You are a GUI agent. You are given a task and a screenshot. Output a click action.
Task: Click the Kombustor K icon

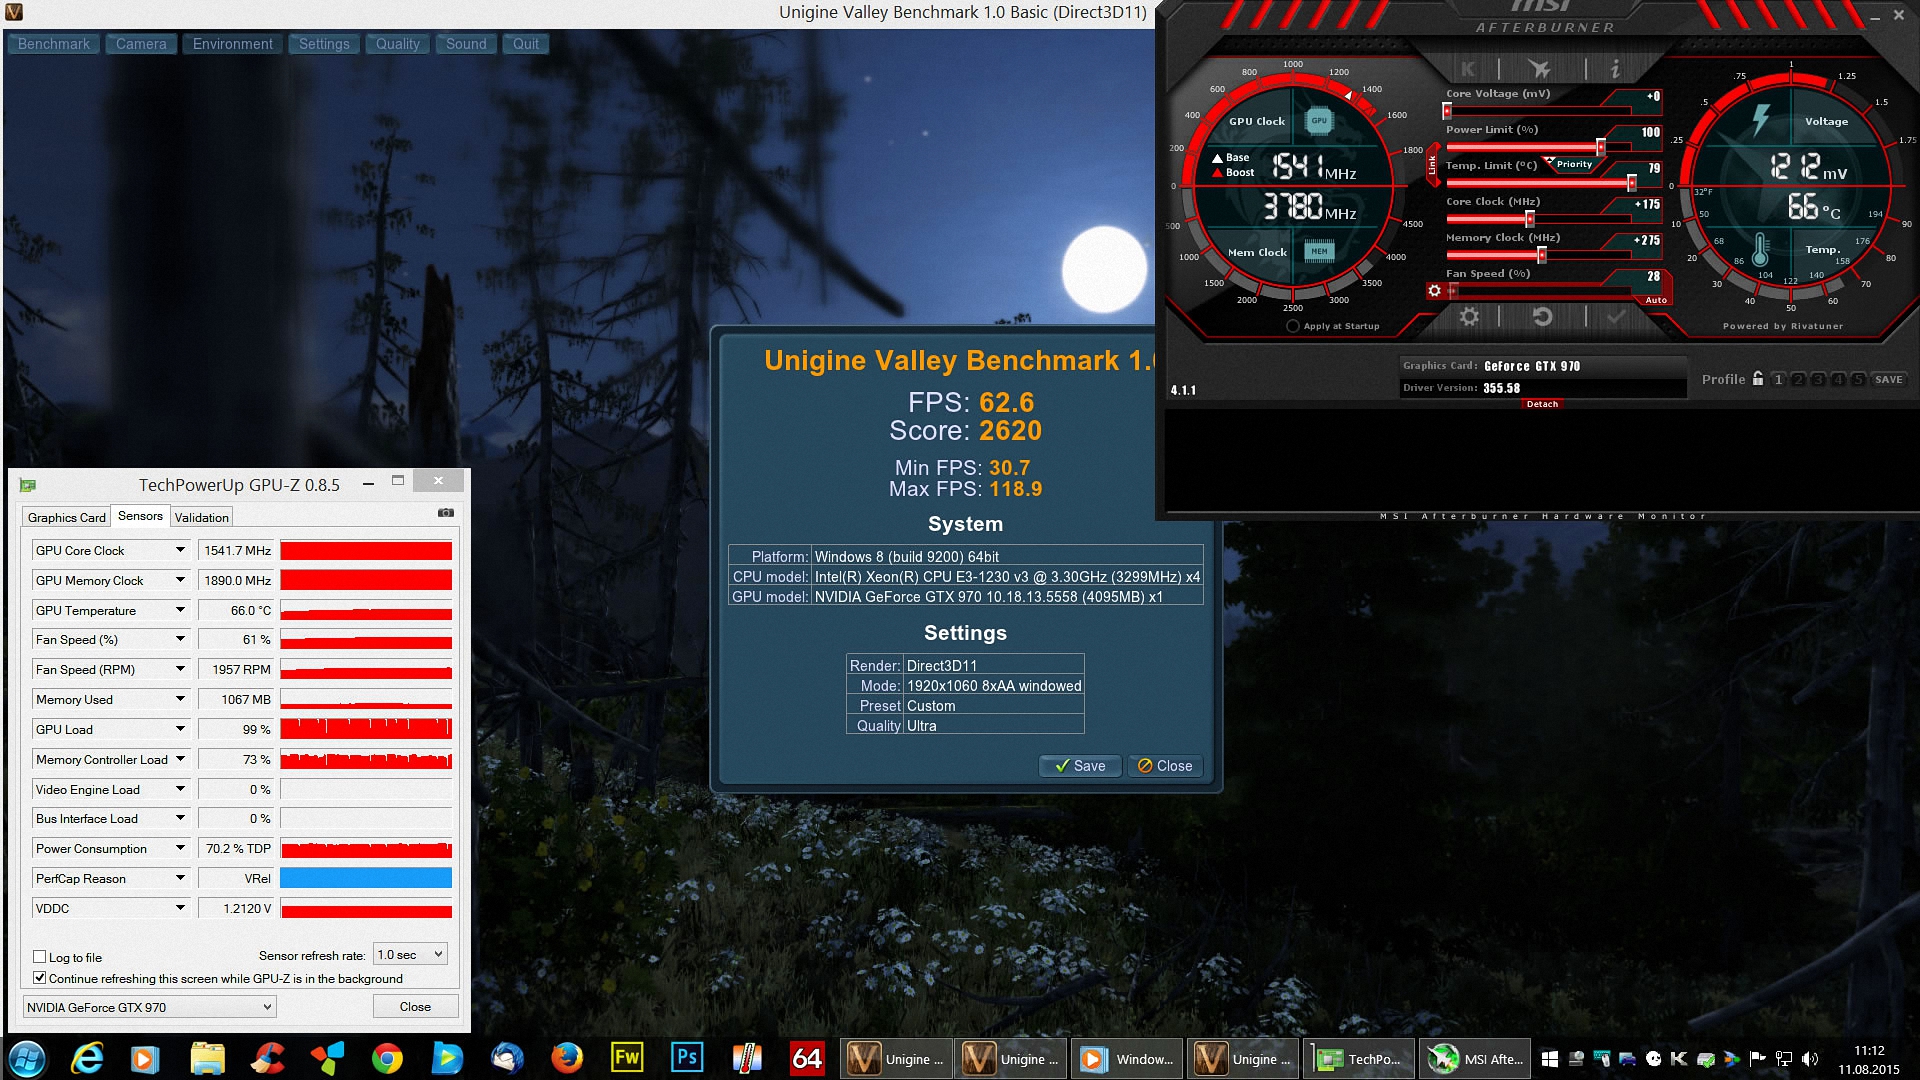pyautogui.click(x=1467, y=69)
